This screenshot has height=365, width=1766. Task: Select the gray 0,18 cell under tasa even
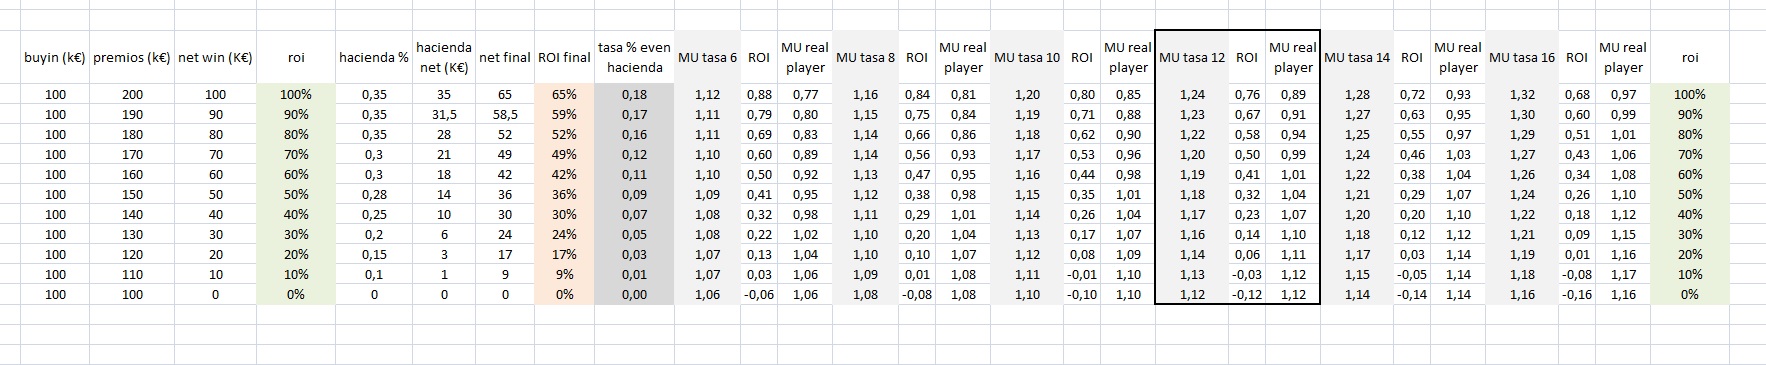click(x=634, y=95)
